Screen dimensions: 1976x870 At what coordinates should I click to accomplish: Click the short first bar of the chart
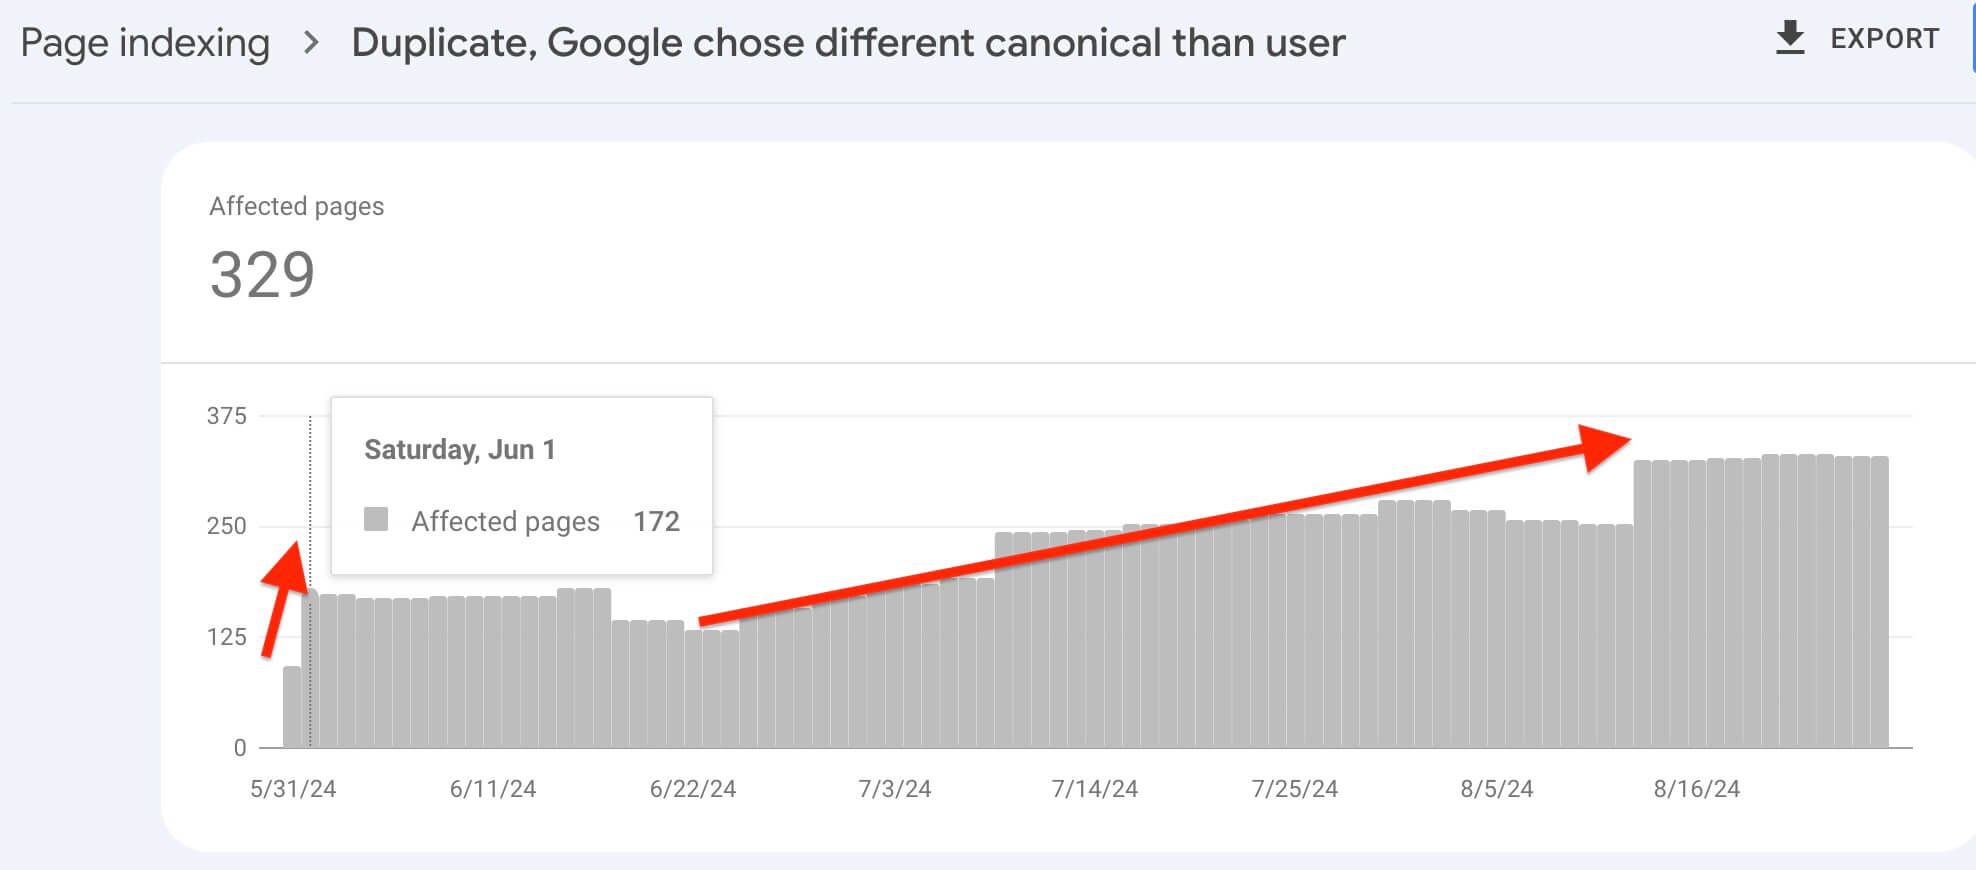292,706
